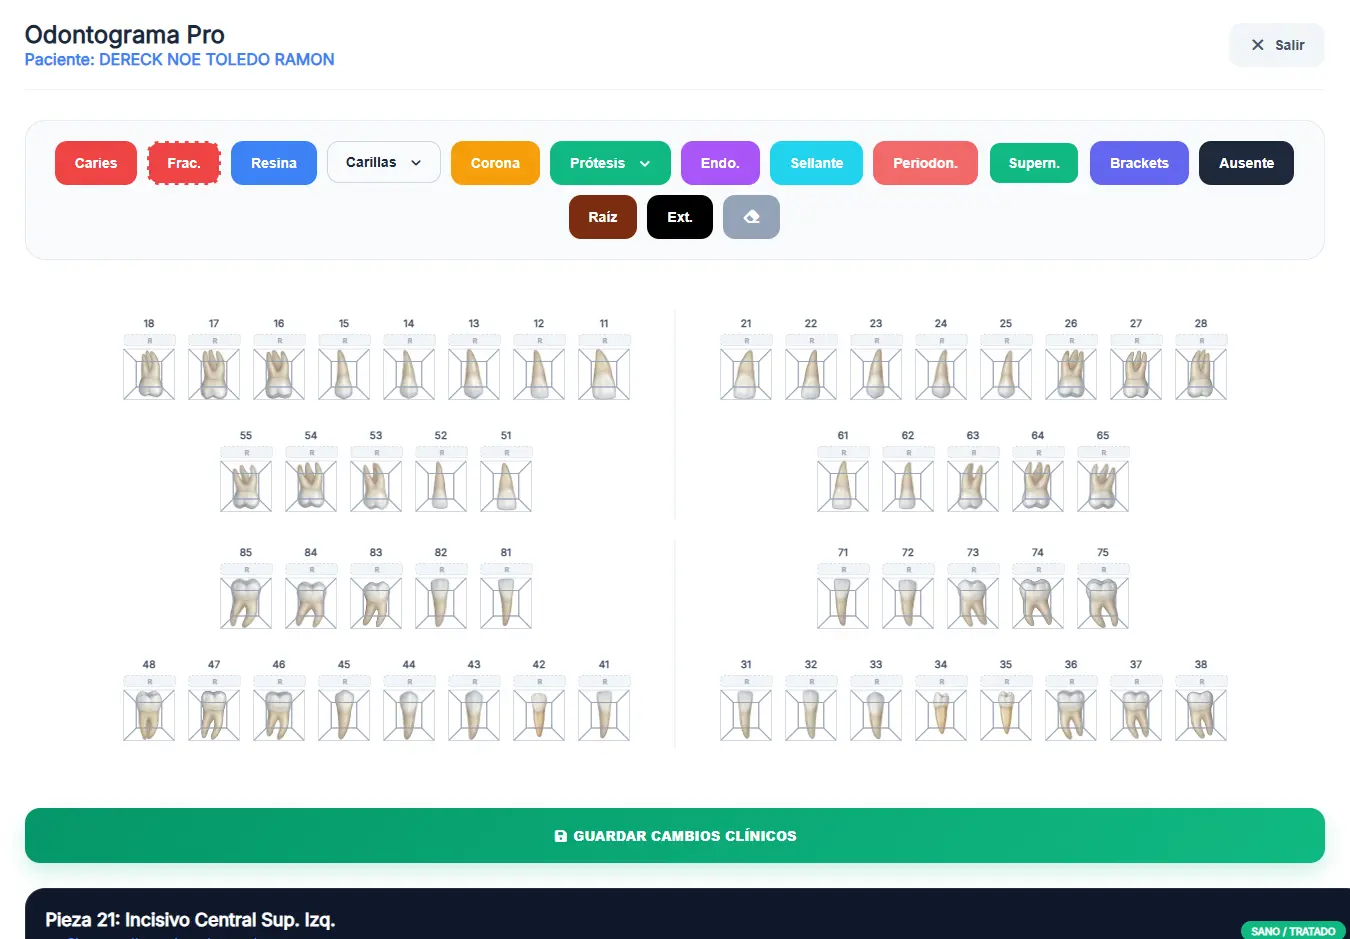Screen dimensions: 1350x939
Task: Select tooth 18 in the odontogram
Action: (x=149, y=374)
